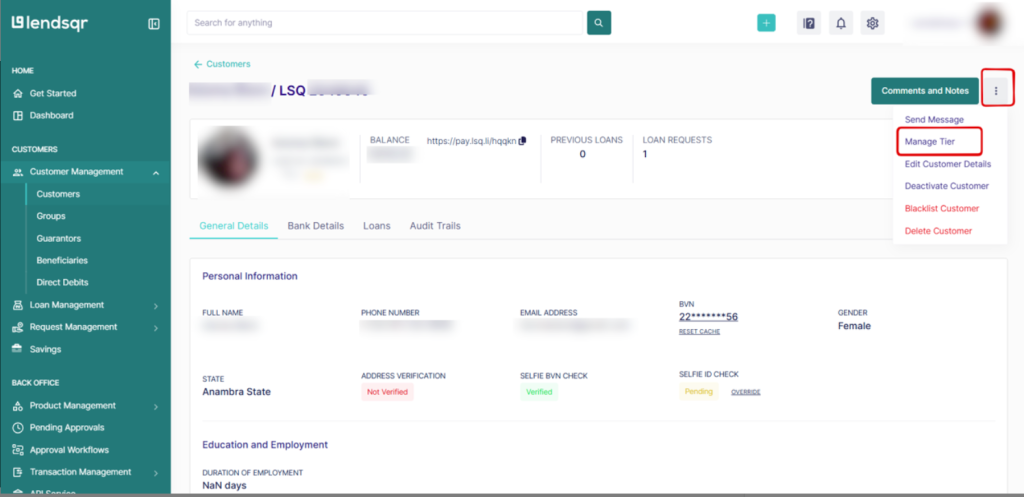Screen dimensions: 1024x497
Task: Click the green search magnifier button
Action: (599, 23)
